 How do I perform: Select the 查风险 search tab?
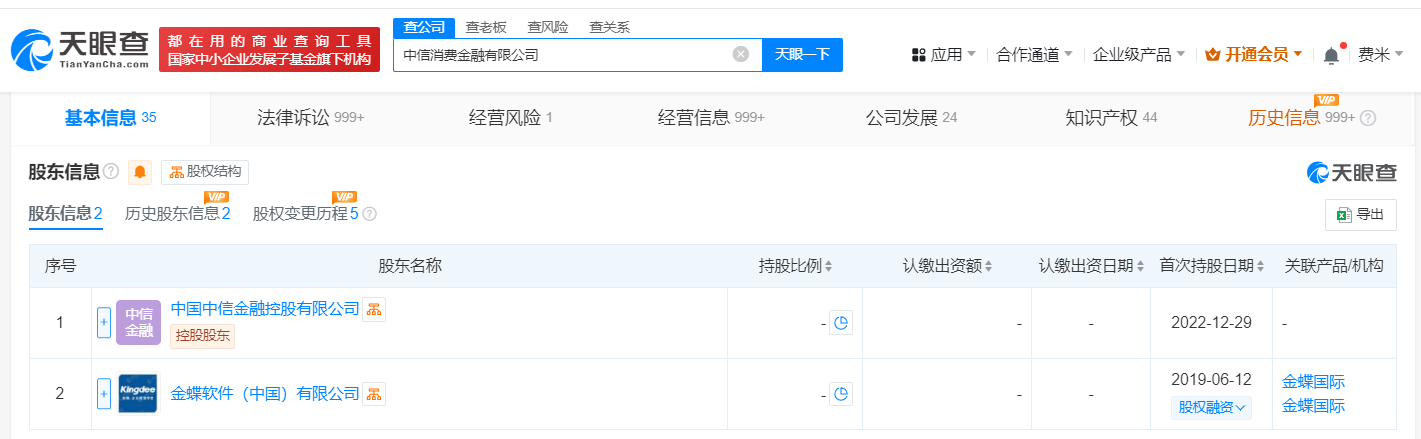point(547,27)
